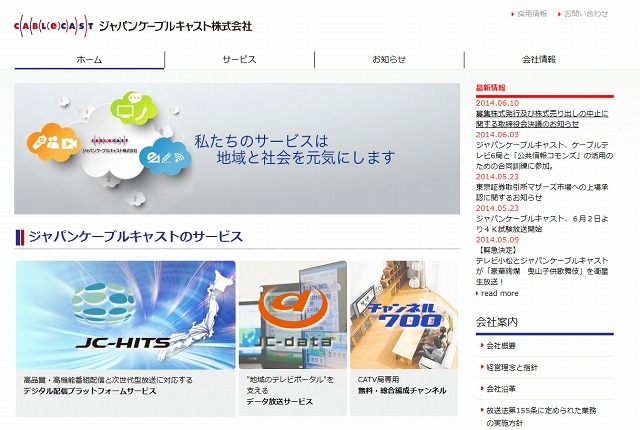This screenshot has width=640, height=430.
Task: Open 放送法第155条 policy link
Action: 541,417
